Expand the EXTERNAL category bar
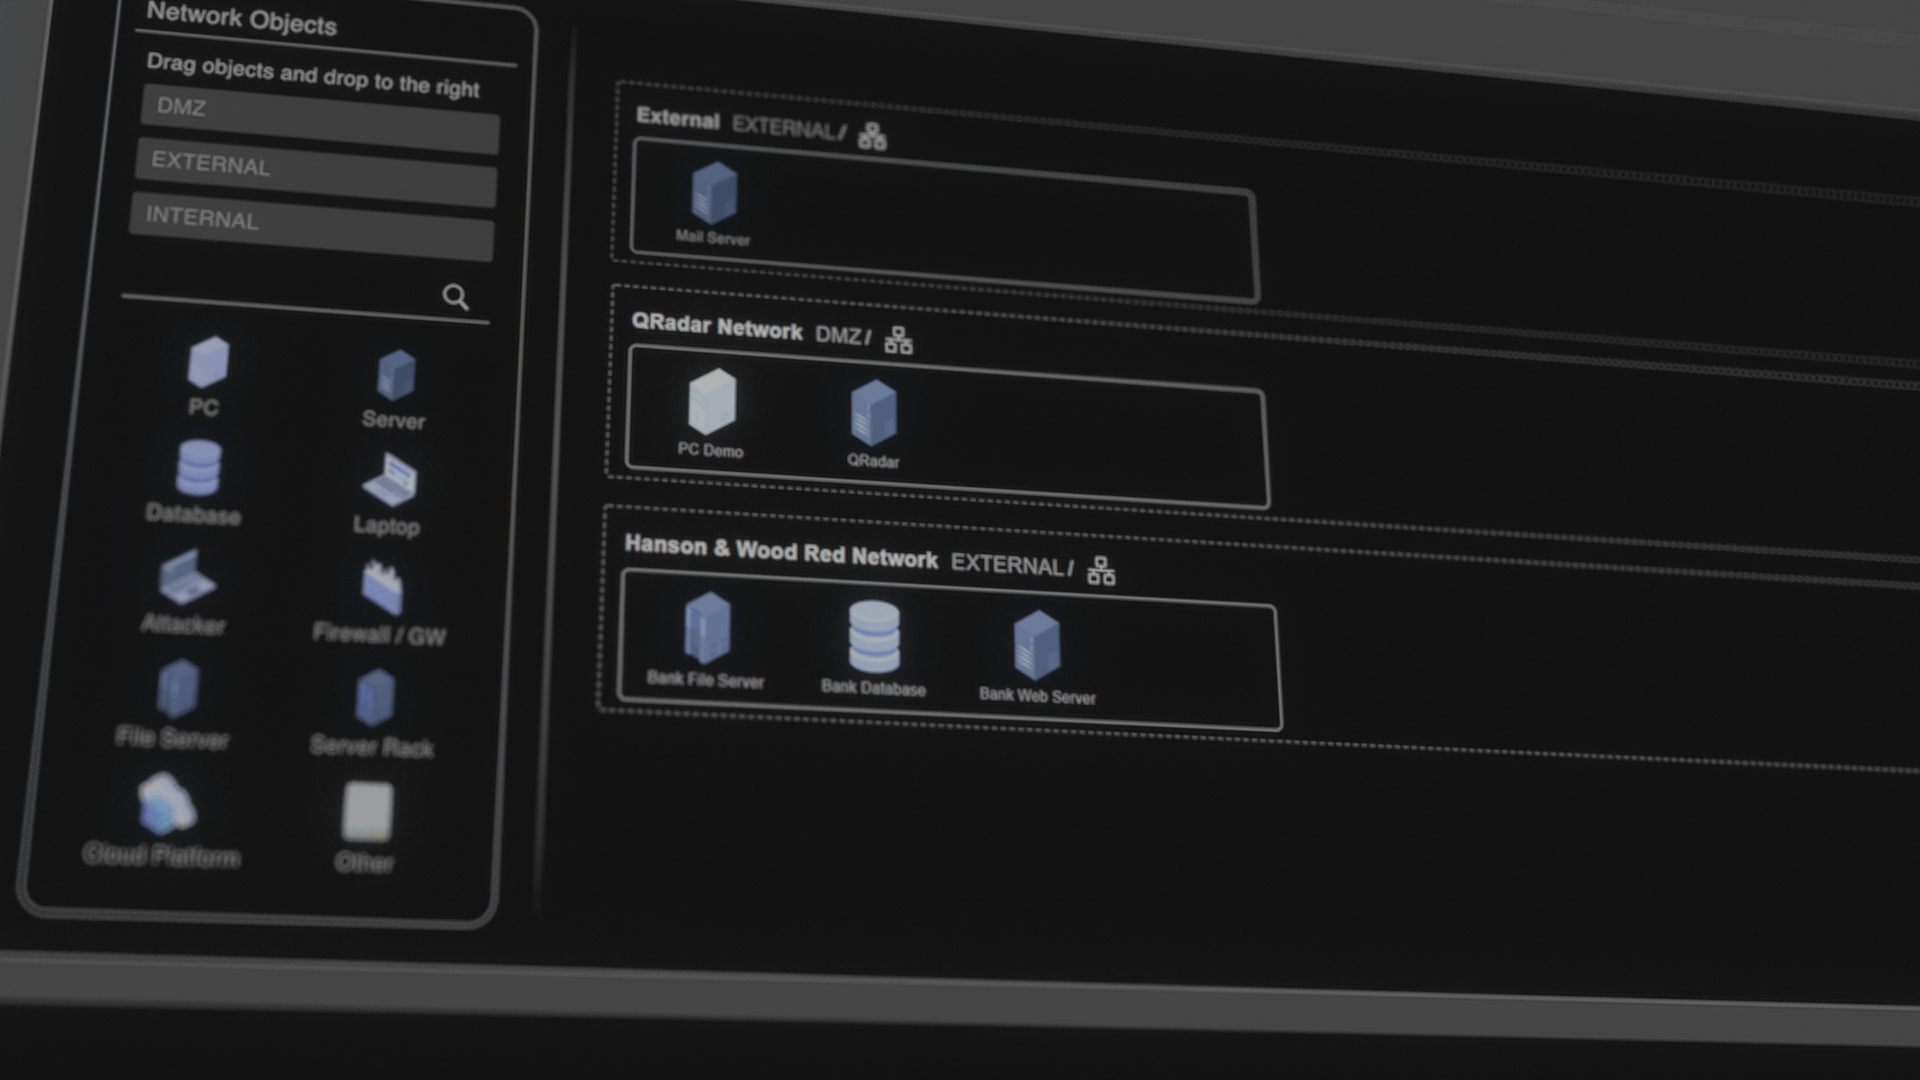The width and height of the screenshot is (1920, 1080). tap(316, 174)
